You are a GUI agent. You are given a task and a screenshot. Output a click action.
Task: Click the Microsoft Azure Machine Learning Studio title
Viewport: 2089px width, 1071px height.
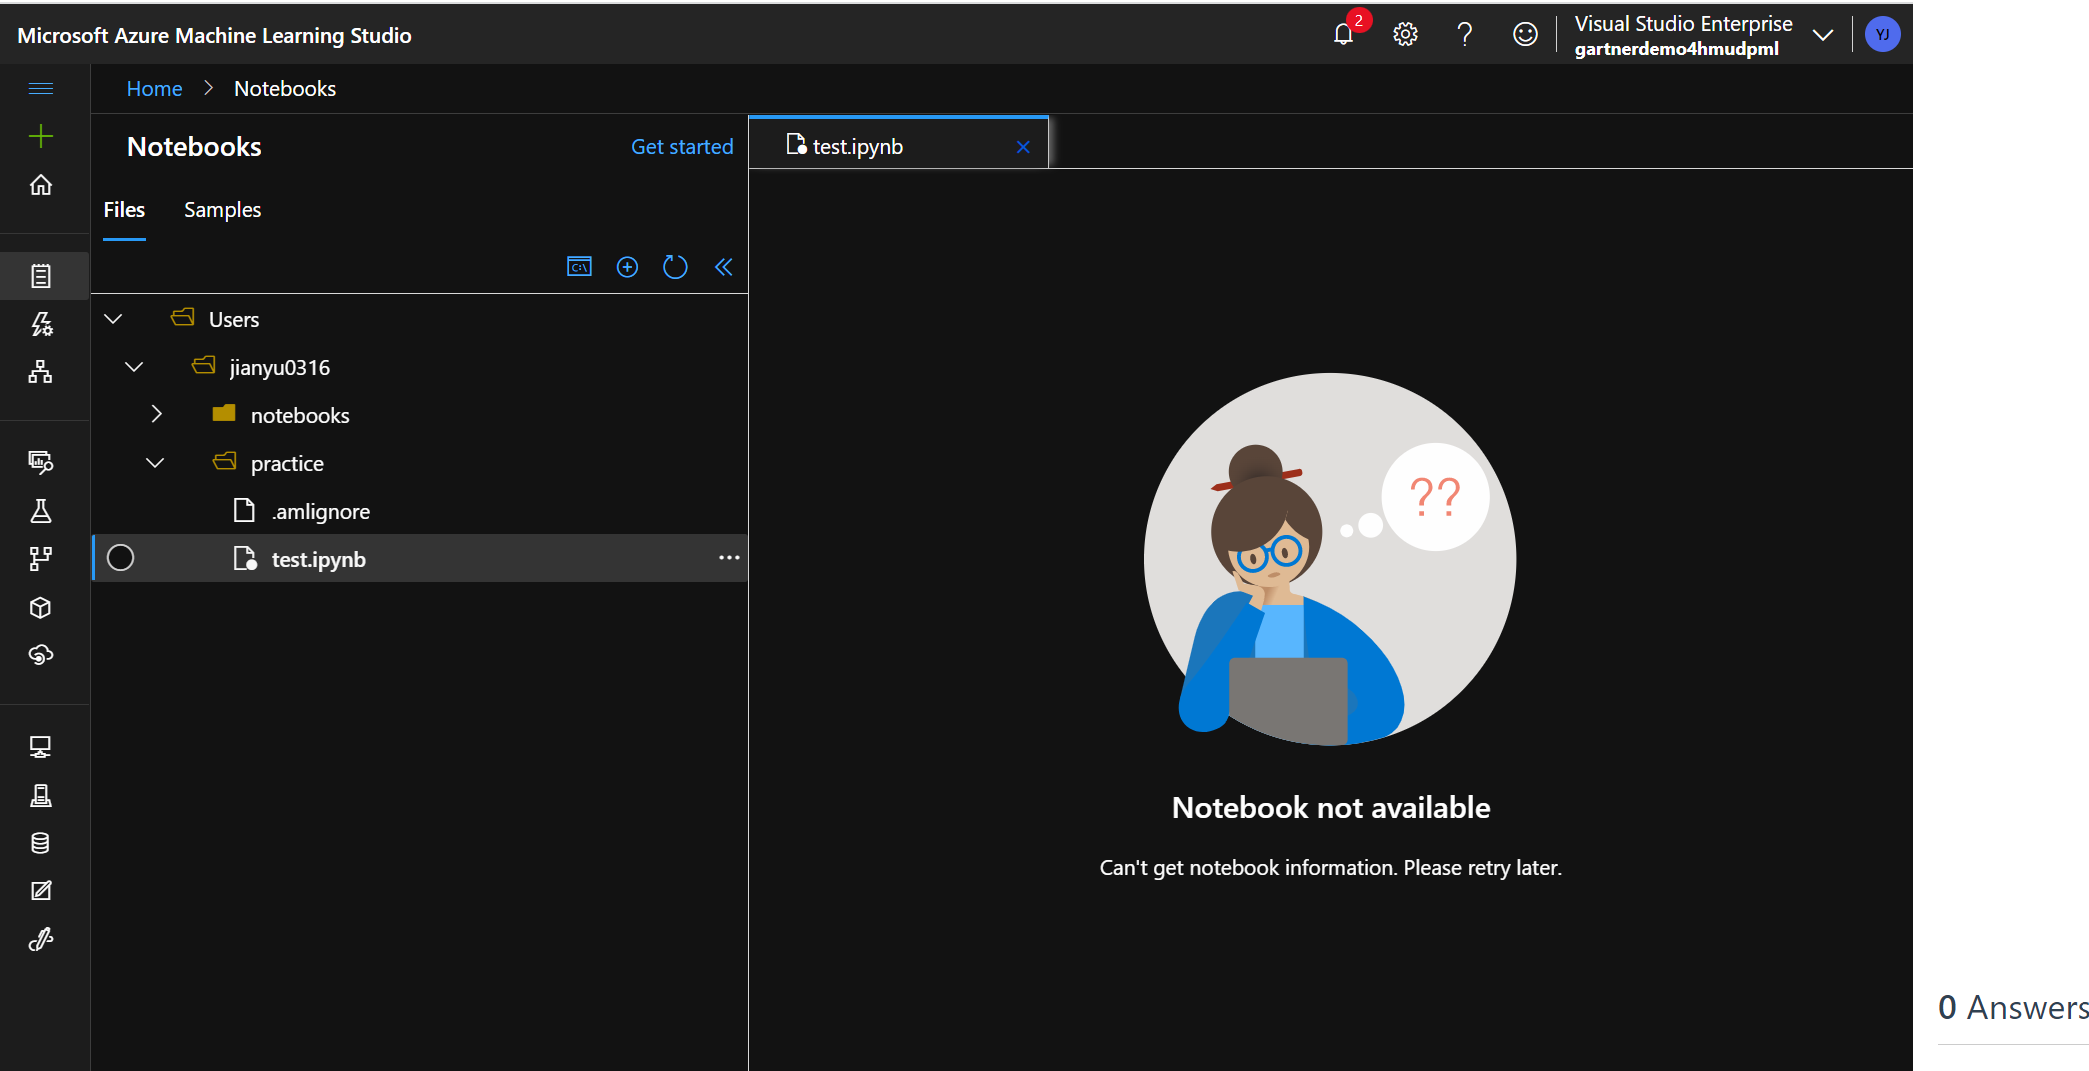click(x=214, y=36)
